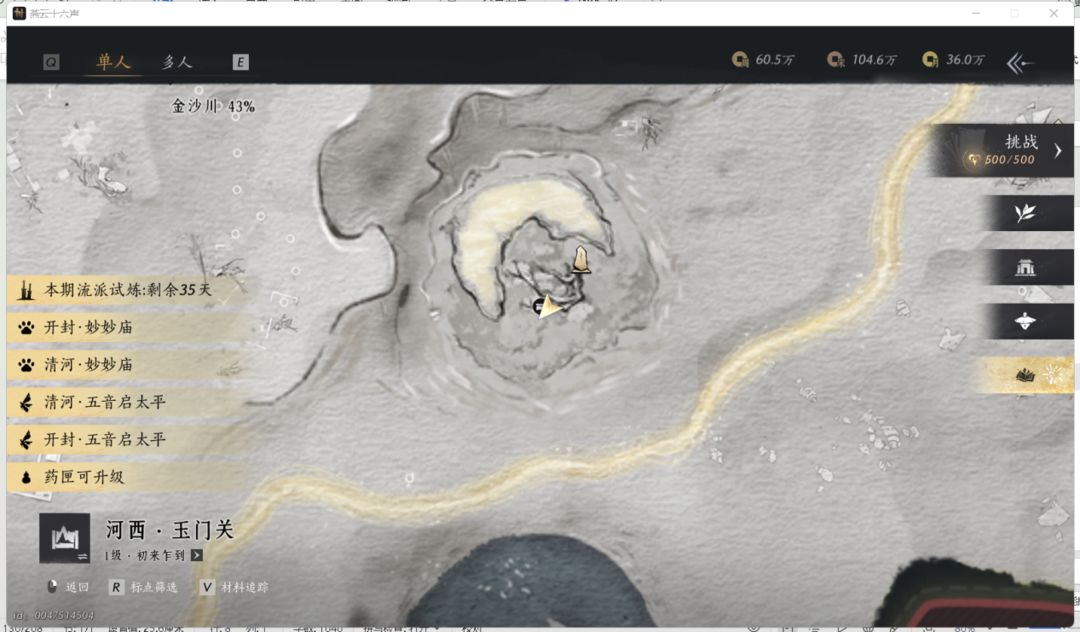Click the region switch map icon

(65, 538)
